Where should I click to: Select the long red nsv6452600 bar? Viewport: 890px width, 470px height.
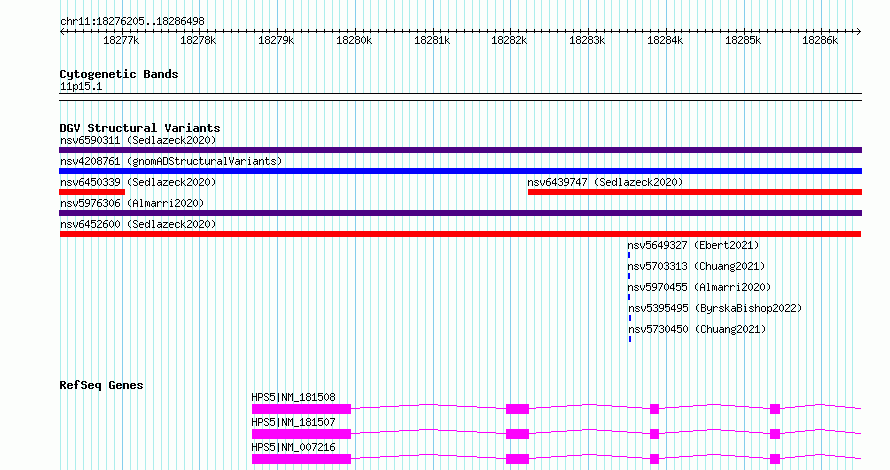click(460, 234)
